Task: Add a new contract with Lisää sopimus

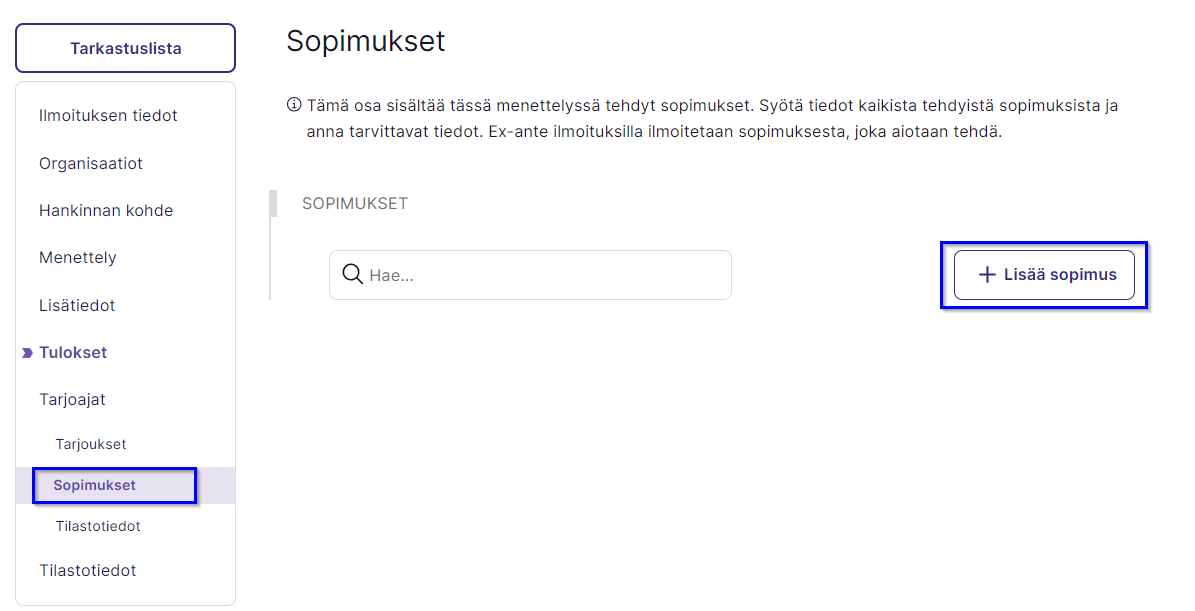Action: pyautogui.click(x=1044, y=275)
